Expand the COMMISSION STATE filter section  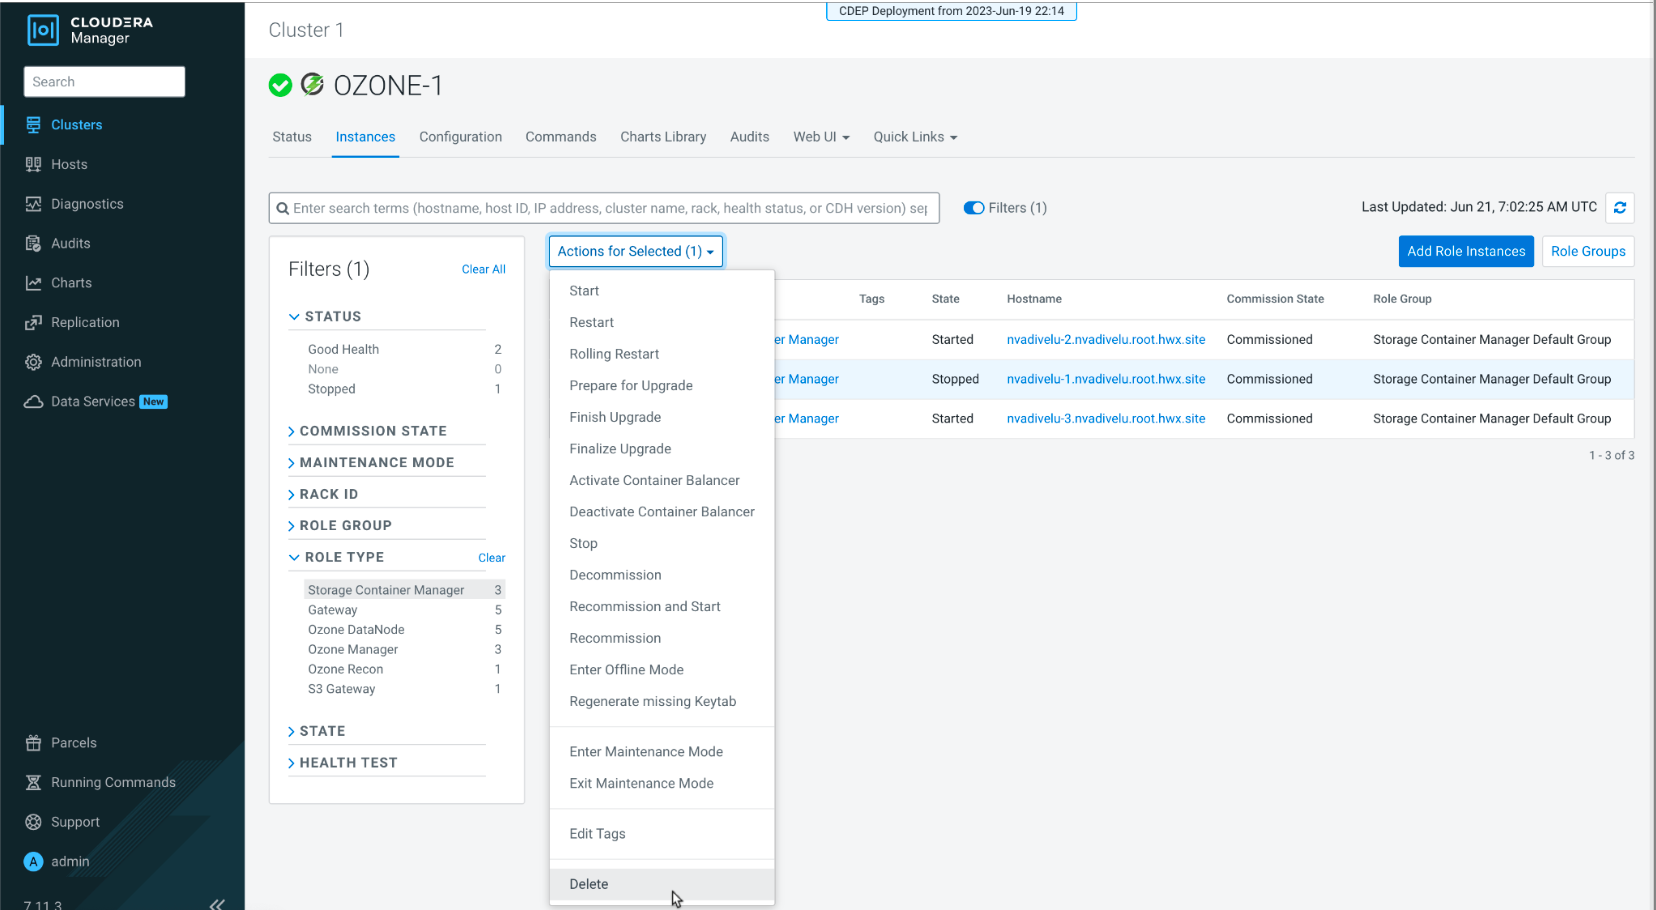[372, 431]
